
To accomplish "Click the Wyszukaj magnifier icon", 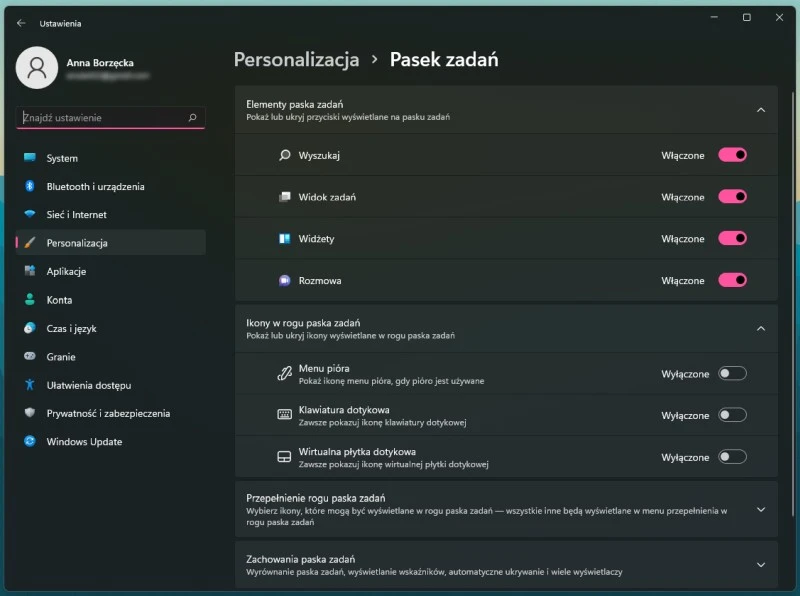I will pos(285,155).
